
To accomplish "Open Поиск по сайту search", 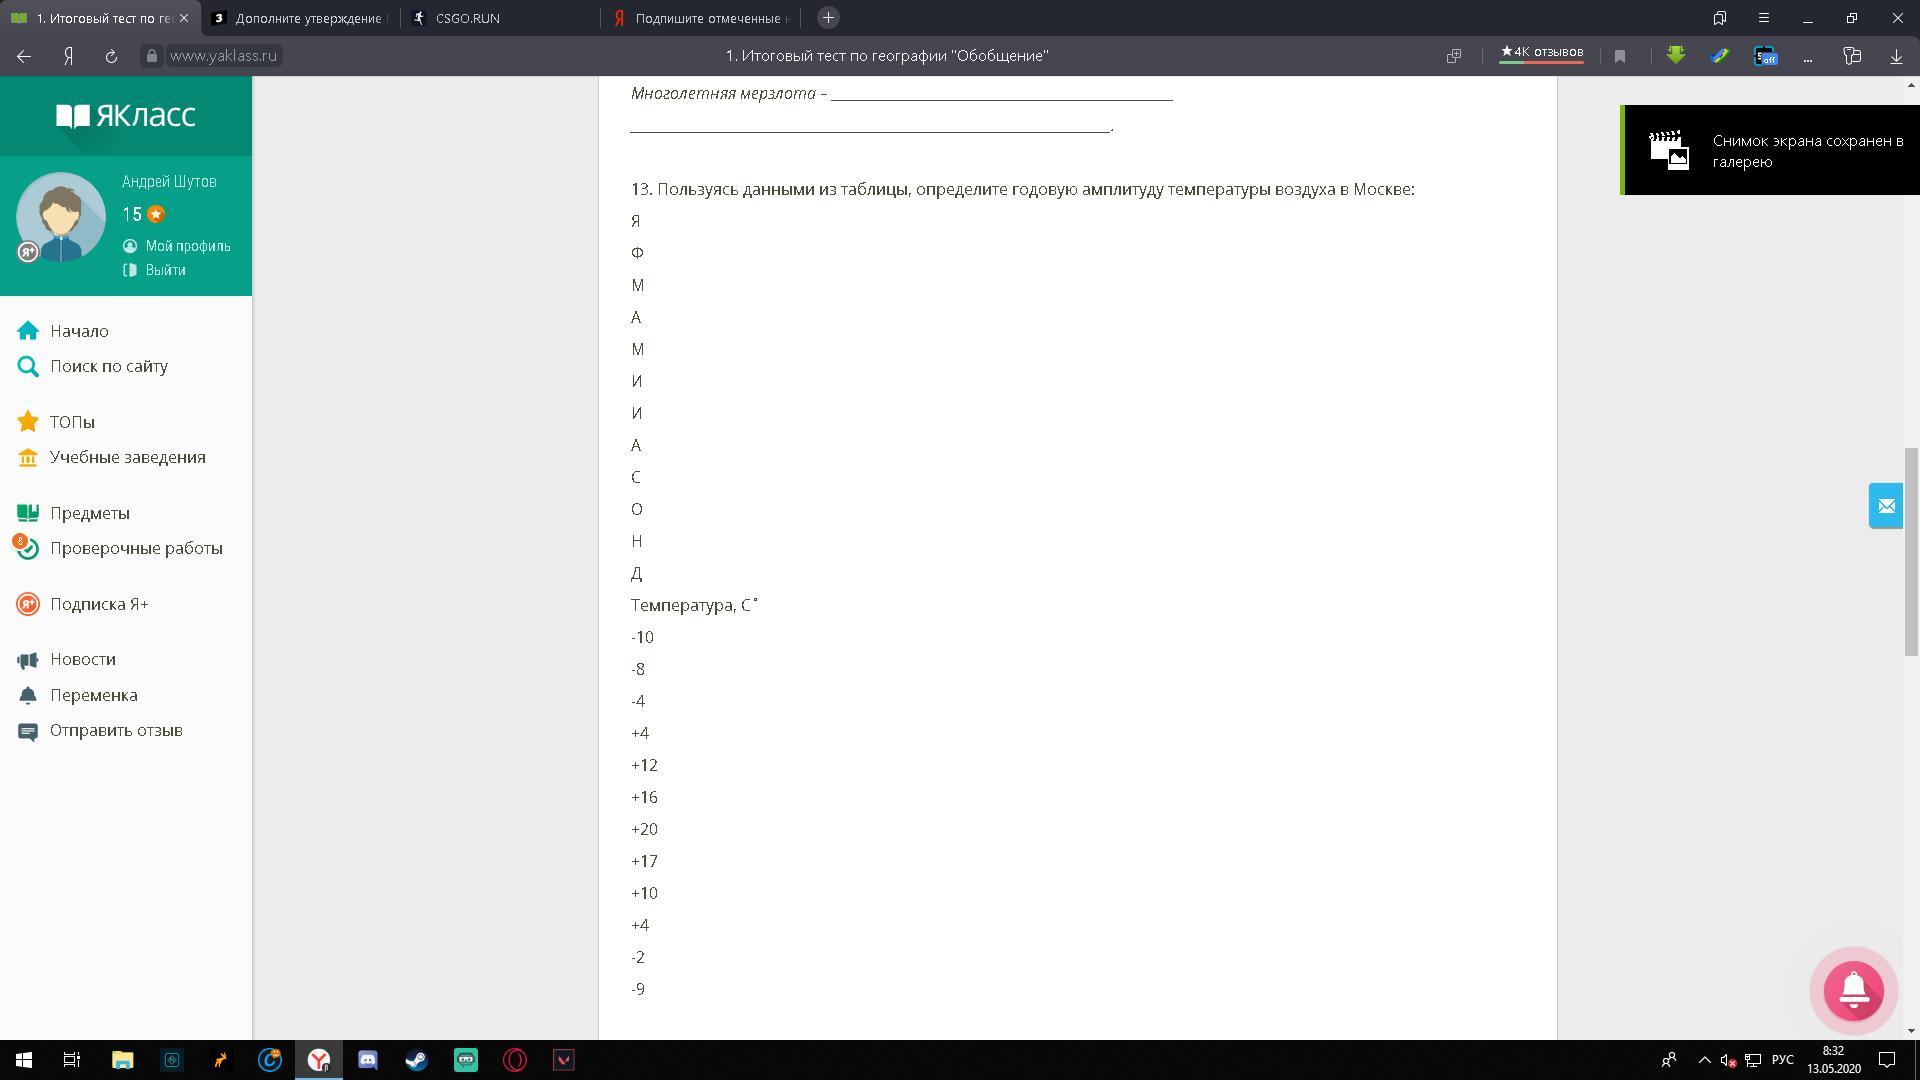I will [108, 366].
